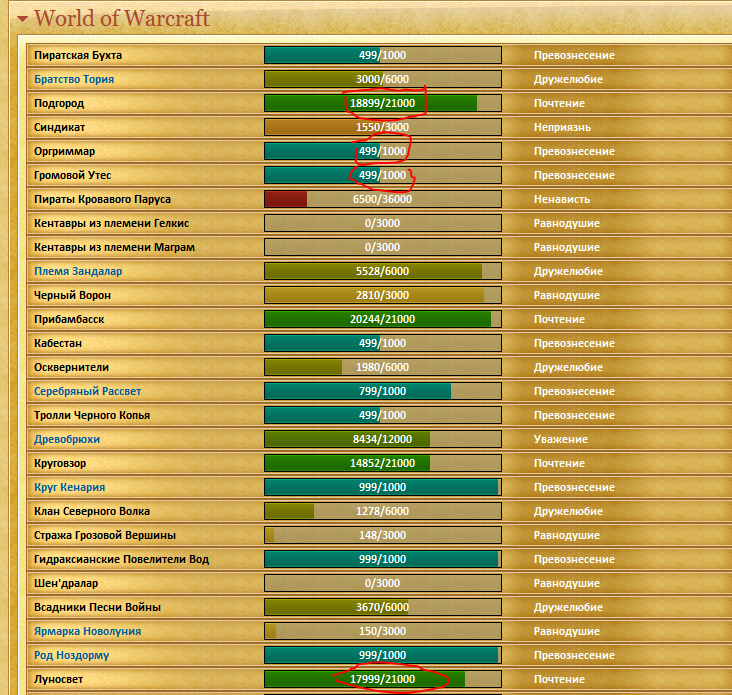Click the Оргриммар 499/1000 reputation bar
This screenshot has width=732, height=695.
[x=382, y=151]
